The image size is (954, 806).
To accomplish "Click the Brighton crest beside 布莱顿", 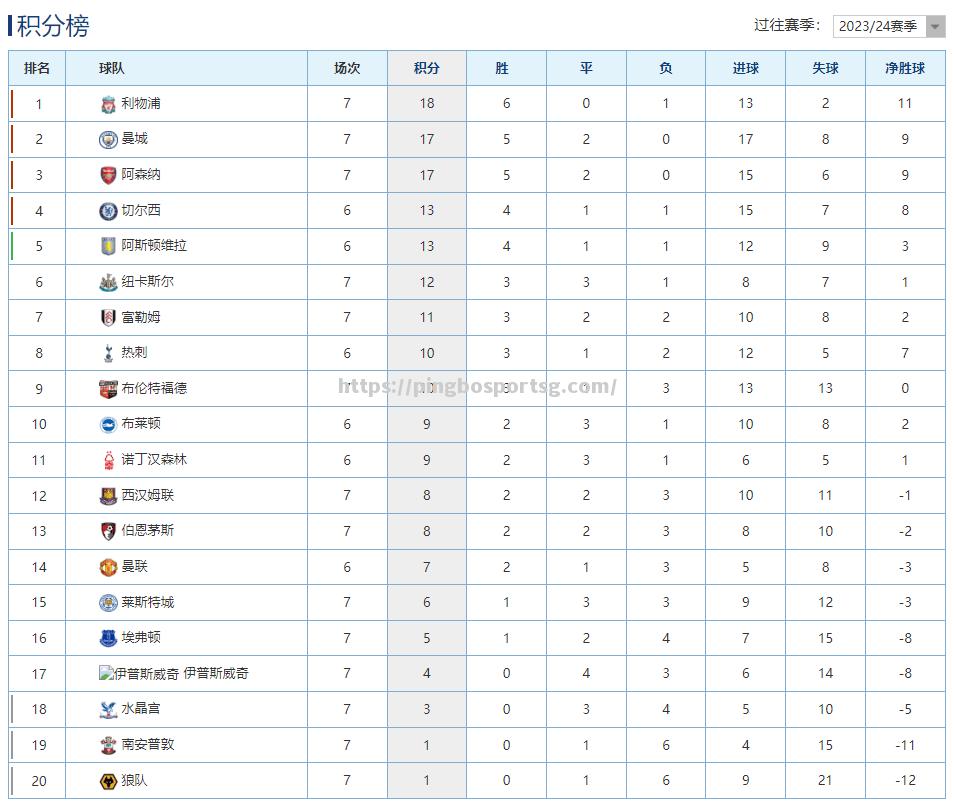I will [x=108, y=425].
